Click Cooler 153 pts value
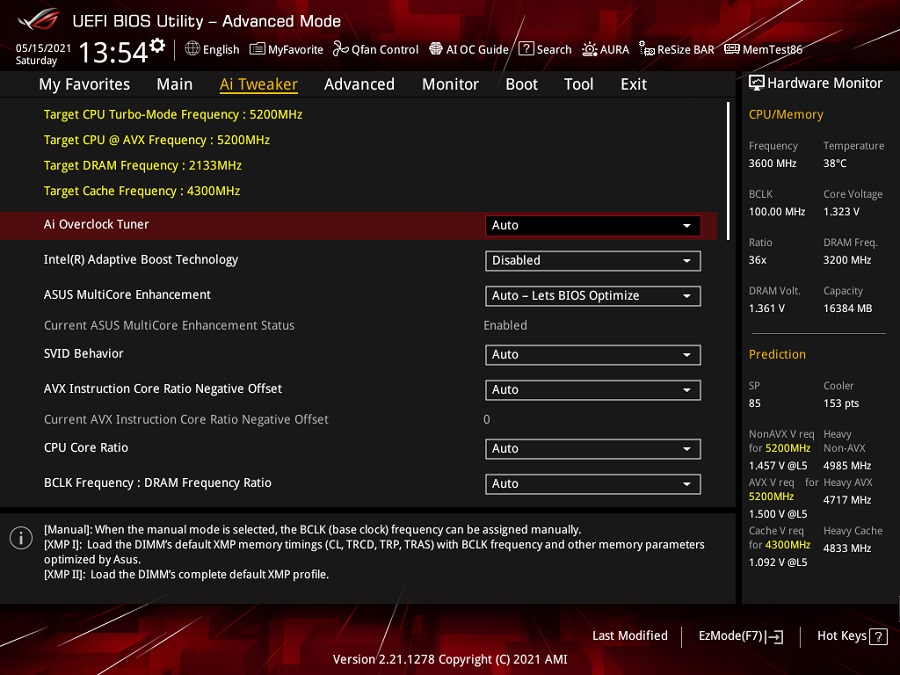The image size is (900, 675). click(841, 403)
